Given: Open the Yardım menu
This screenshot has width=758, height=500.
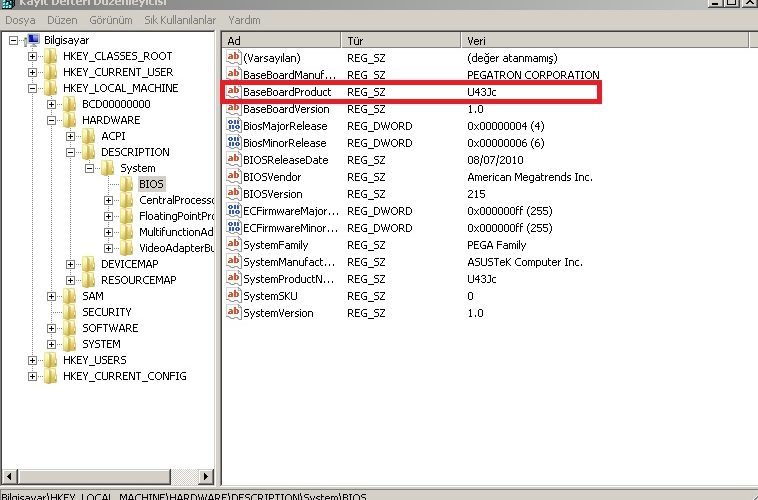Looking at the screenshot, I should pyautogui.click(x=244, y=20).
